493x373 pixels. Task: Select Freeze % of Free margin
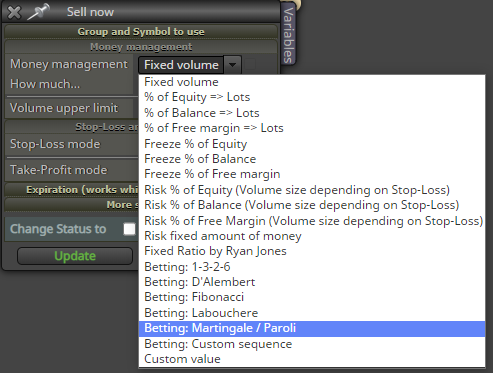pyautogui.click(x=312, y=174)
